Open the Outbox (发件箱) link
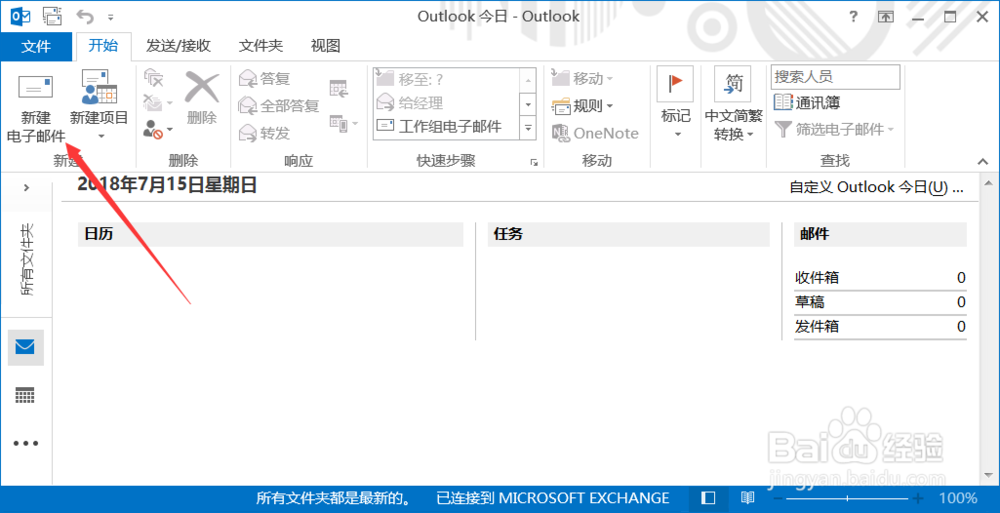 click(x=817, y=327)
